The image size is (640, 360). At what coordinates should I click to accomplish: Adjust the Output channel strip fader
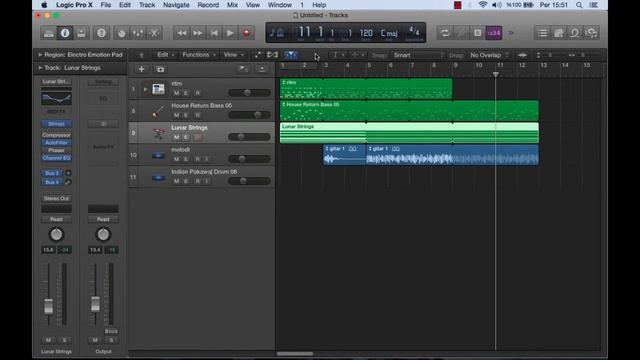coord(95,304)
